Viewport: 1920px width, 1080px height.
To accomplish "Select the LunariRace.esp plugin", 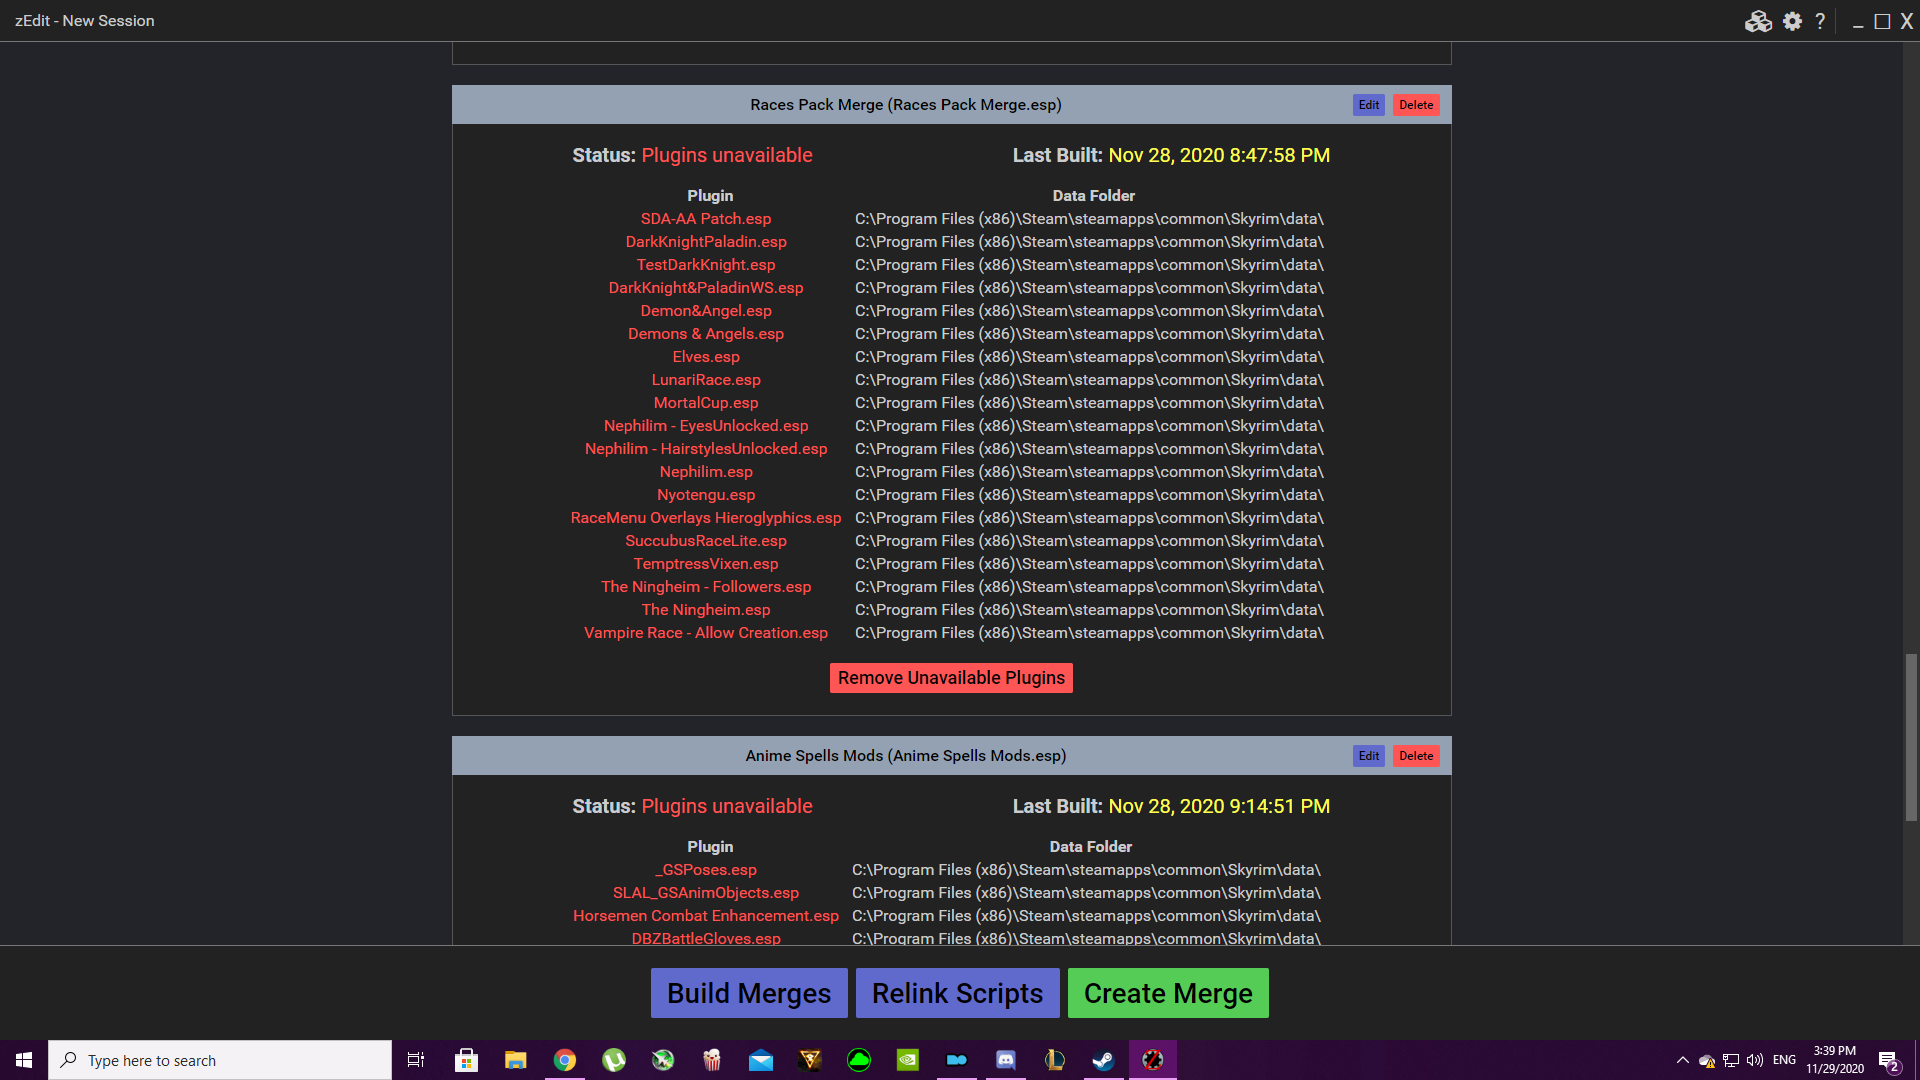I will pyautogui.click(x=706, y=380).
